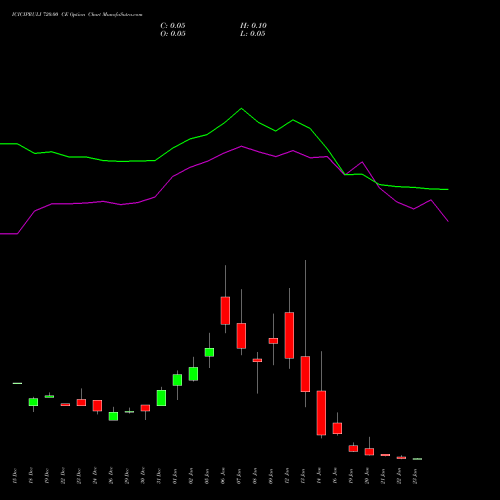Click the '31 Dec' date axis label

click(x=159, y=476)
